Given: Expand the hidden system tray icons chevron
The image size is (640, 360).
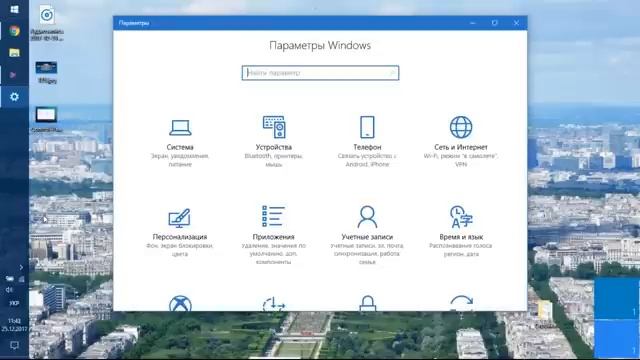Looking at the screenshot, I should pyautogui.click(x=21, y=268).
